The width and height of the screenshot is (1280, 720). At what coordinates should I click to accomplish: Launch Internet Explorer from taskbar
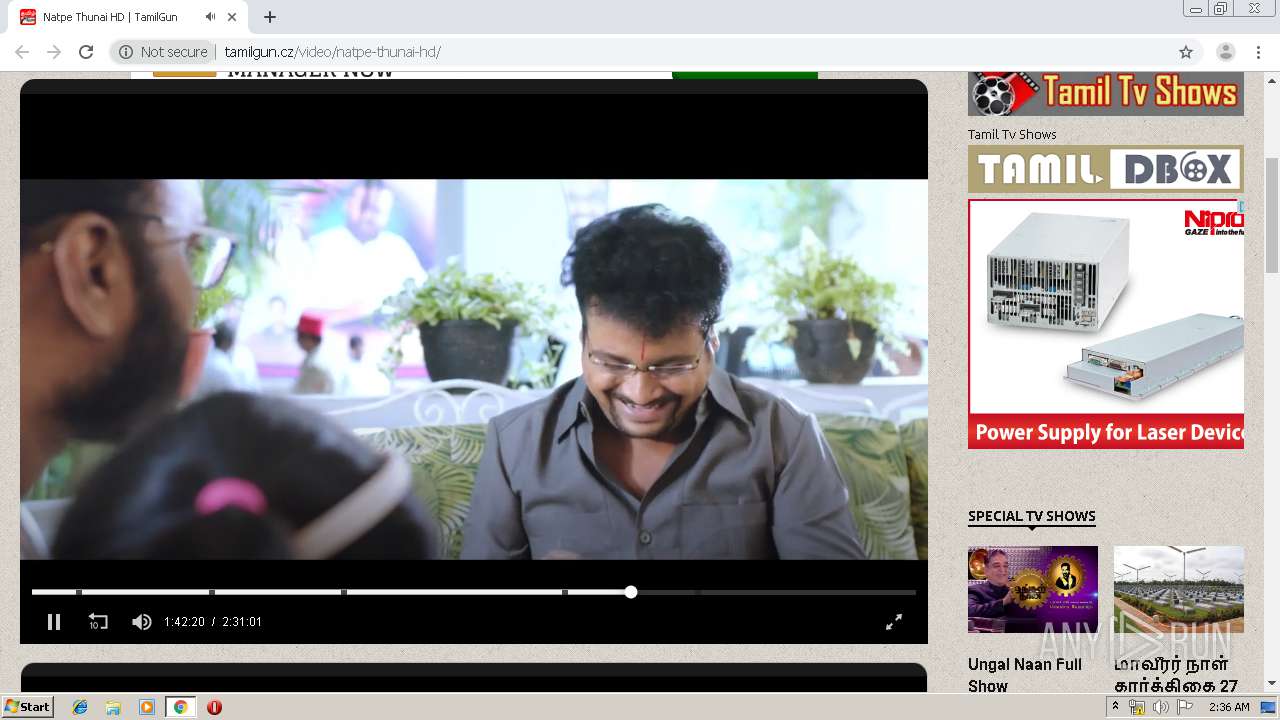(80, 707)
